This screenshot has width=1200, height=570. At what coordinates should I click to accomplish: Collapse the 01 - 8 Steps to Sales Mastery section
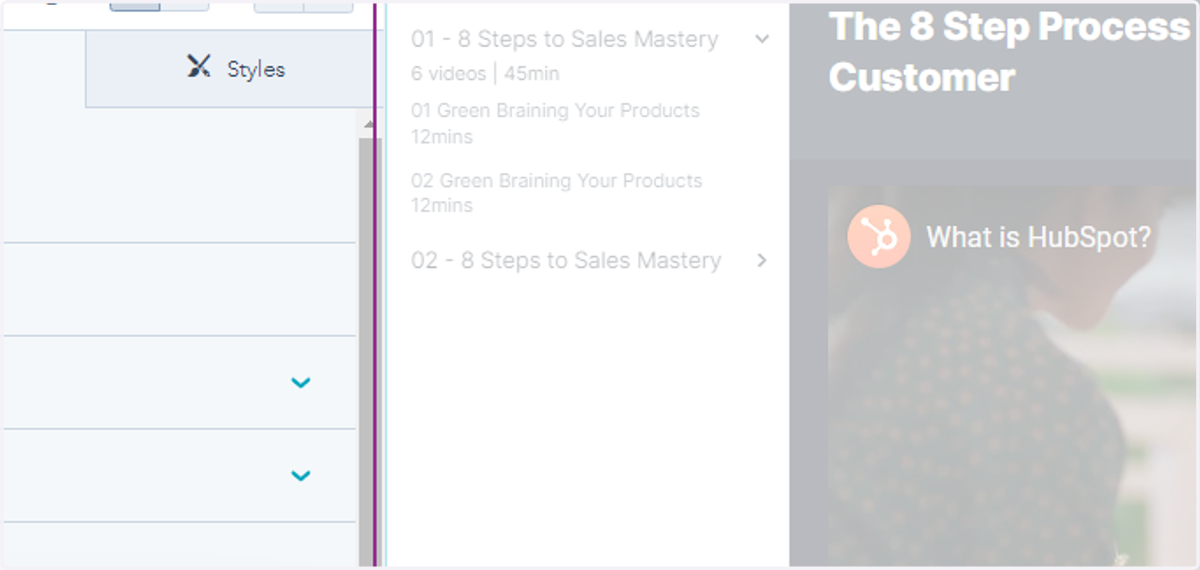[x=762, y=40]
